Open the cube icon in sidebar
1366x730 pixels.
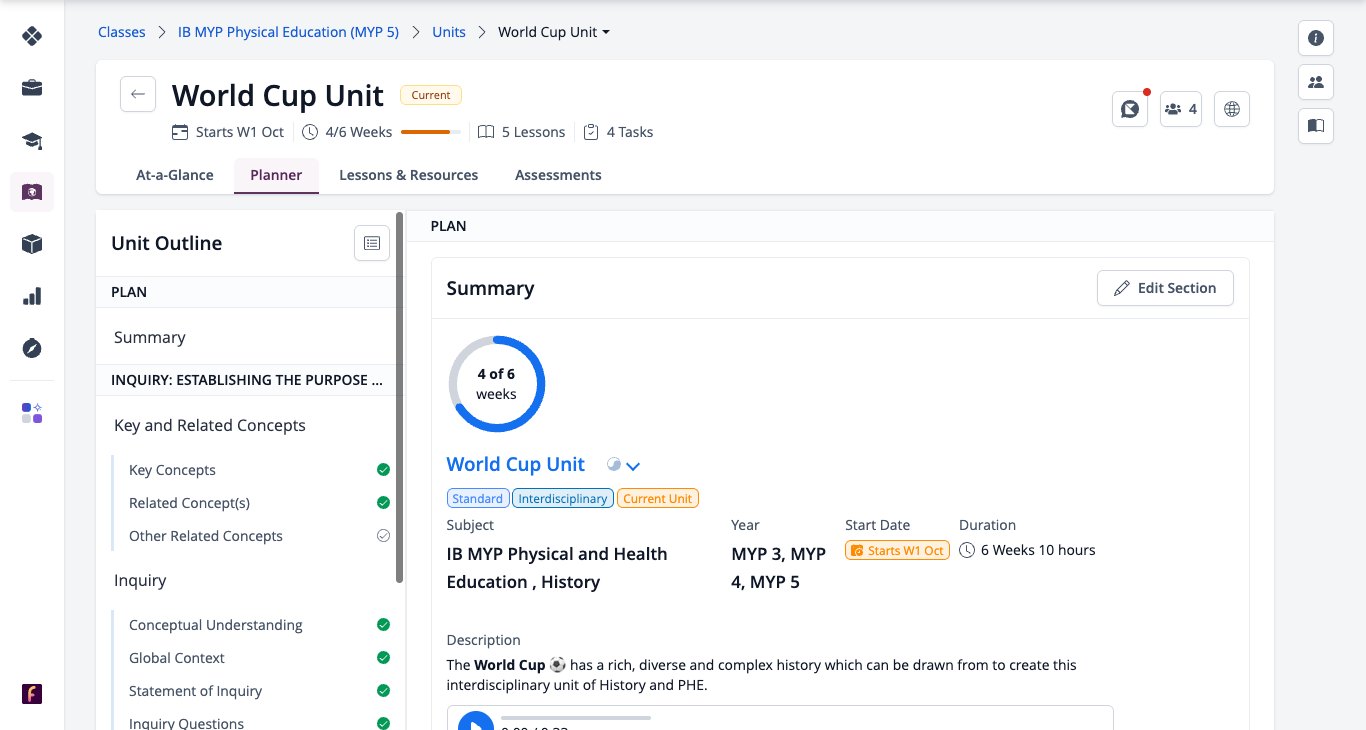[32, 244]
